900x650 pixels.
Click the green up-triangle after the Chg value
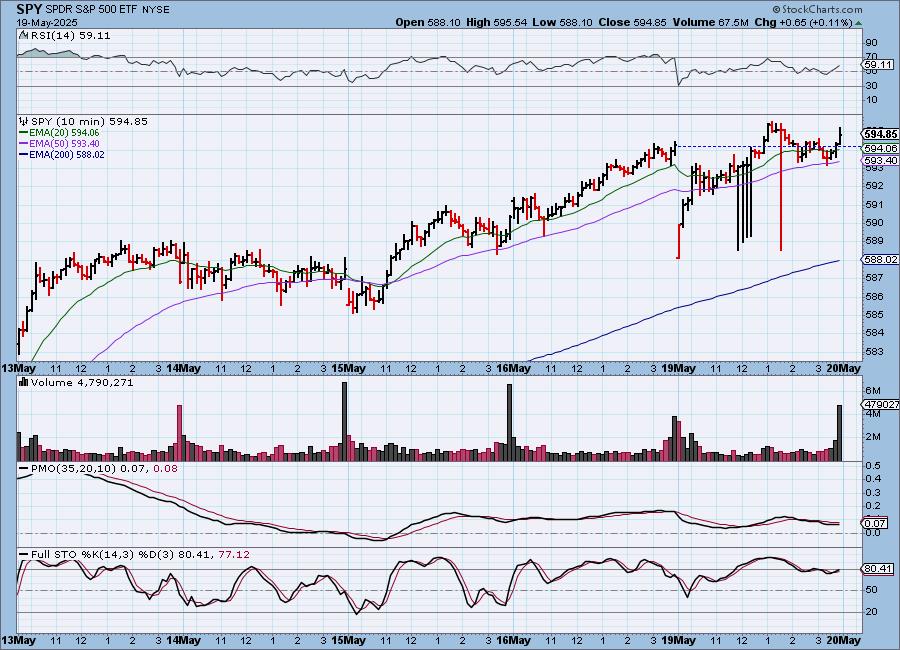[x=858, y=23]
